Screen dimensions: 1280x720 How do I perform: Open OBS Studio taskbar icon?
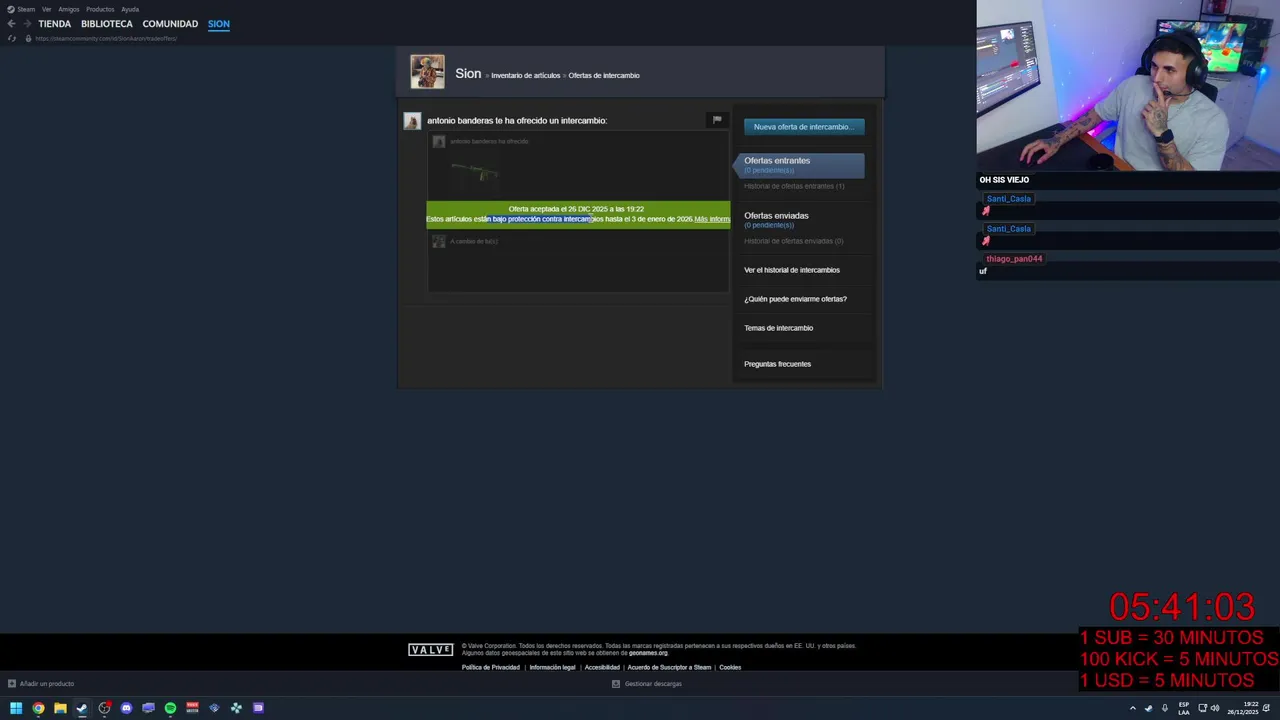click(x=104, y=708)
